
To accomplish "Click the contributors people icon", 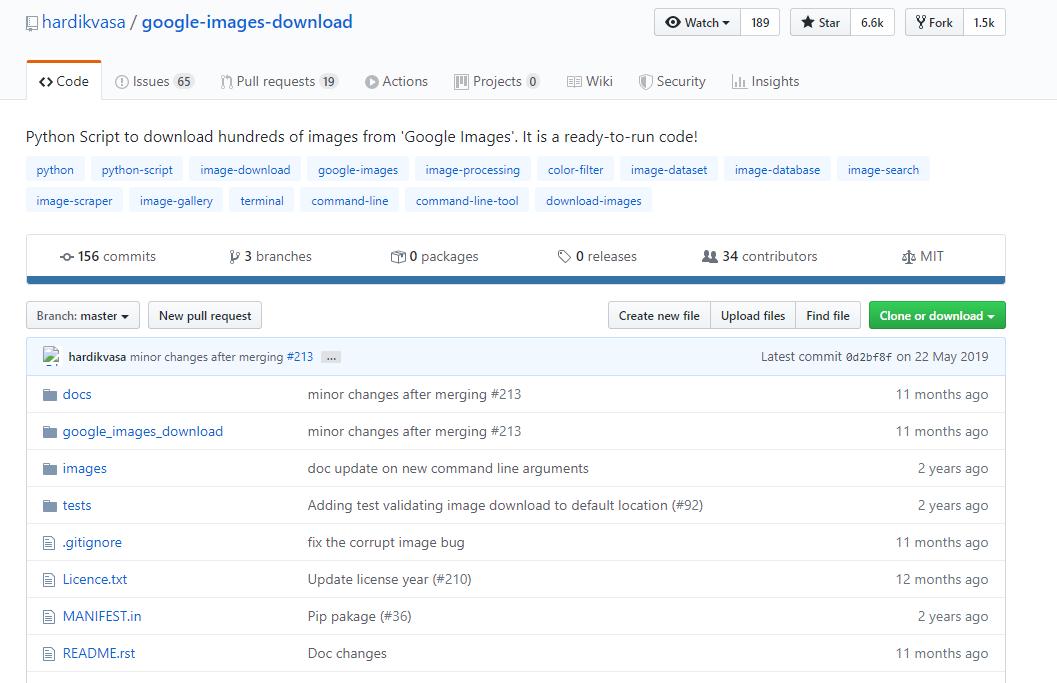I will click(710, 257).
